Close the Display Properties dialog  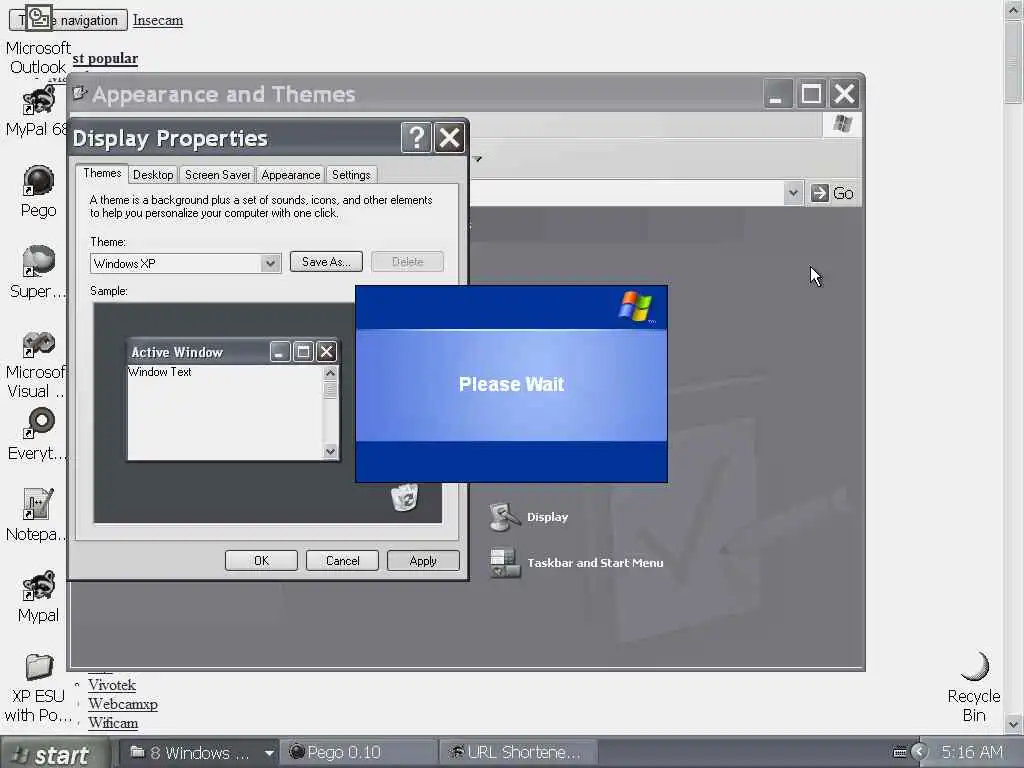point(449,138)
